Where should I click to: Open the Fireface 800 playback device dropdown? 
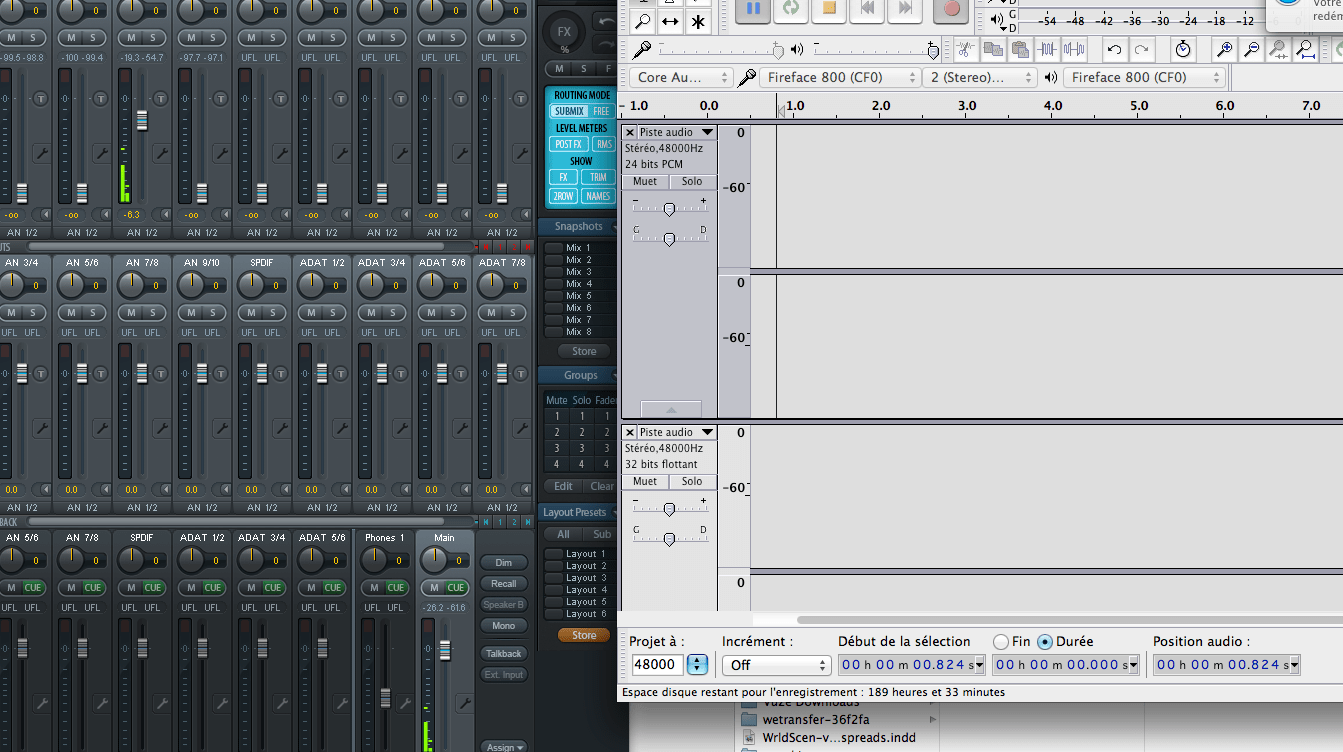coord(1144,77)
